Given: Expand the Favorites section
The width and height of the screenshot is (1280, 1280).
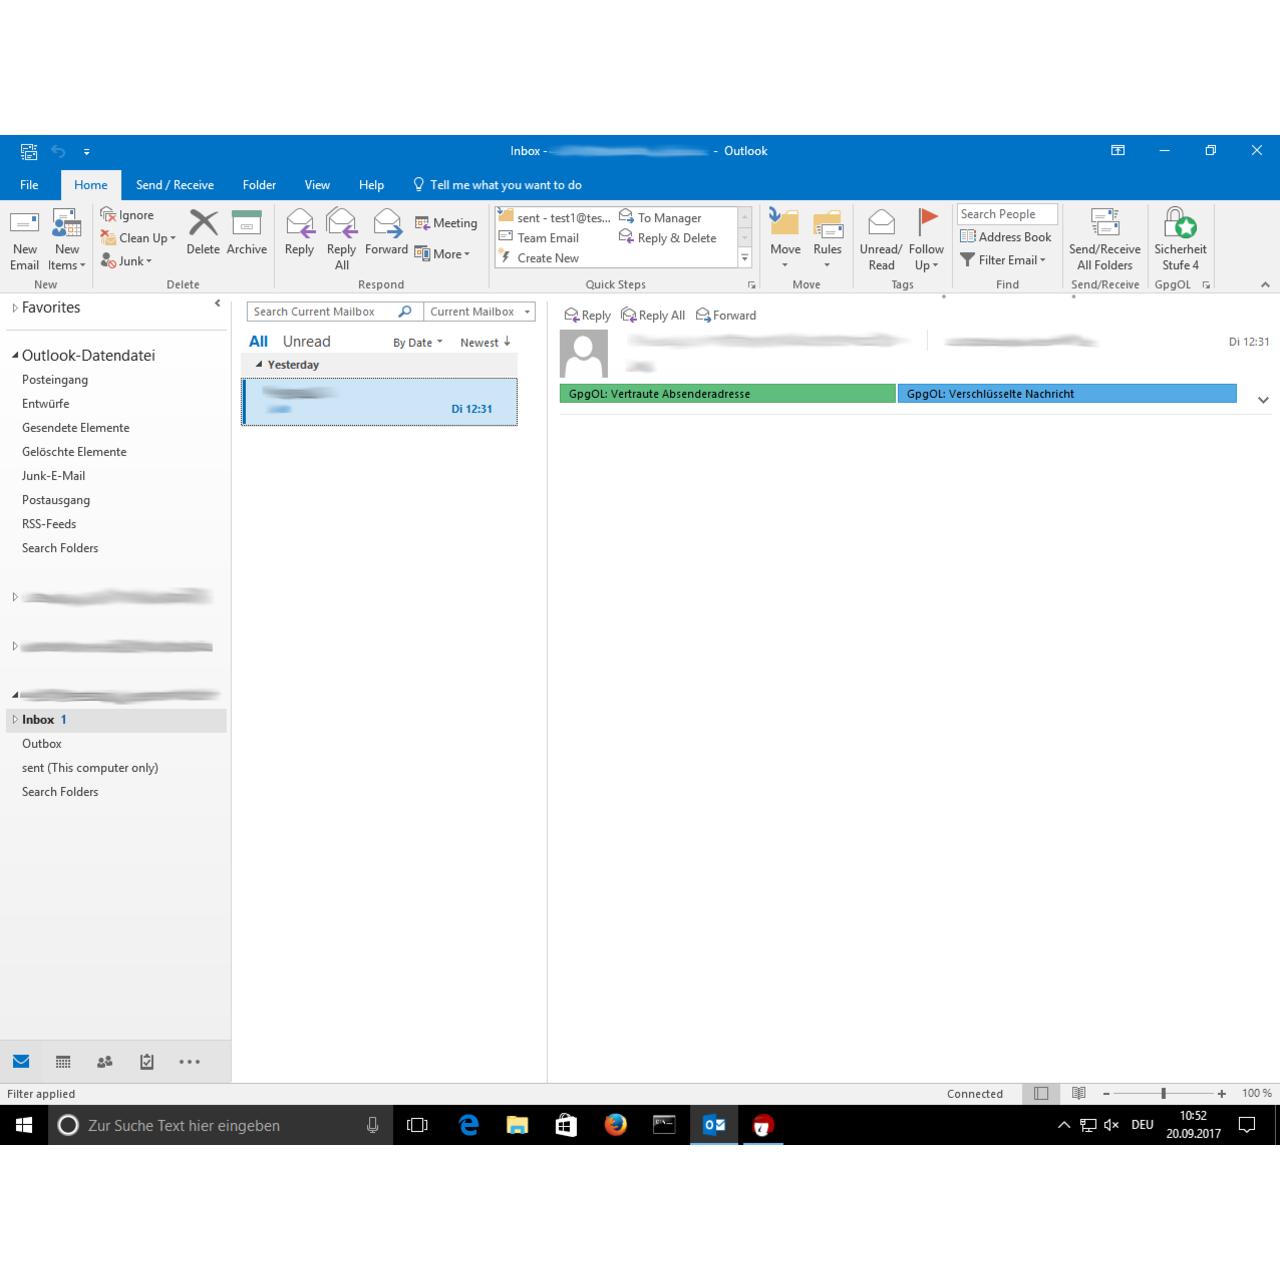Looking at the screenshot, I should click(15, 308).
